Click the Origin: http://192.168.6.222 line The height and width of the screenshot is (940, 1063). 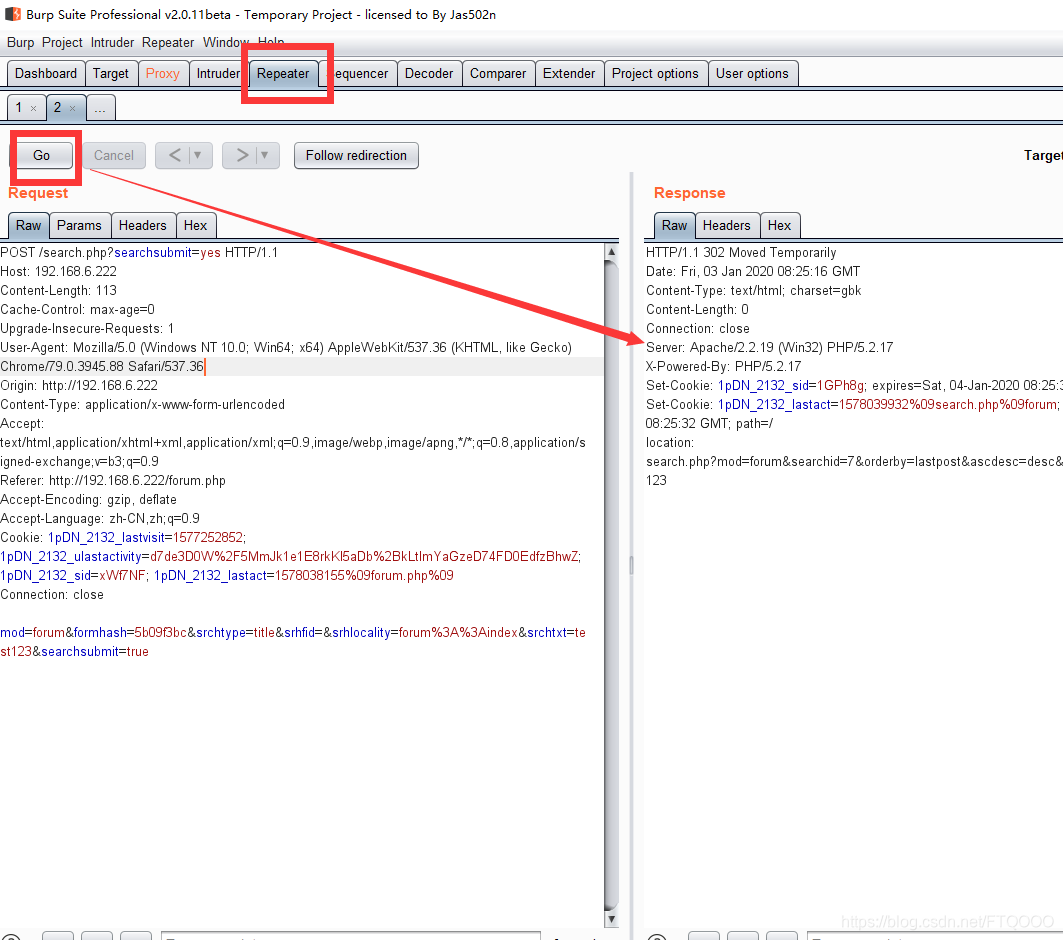point(79,385)
